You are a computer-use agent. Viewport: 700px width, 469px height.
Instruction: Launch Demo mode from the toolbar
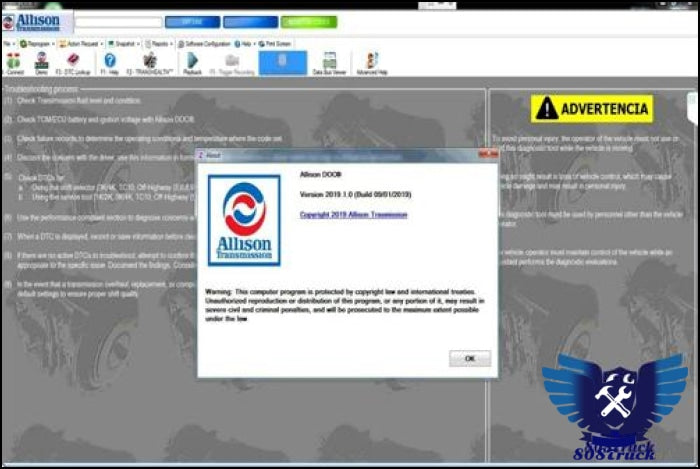(x=41, y=62)
